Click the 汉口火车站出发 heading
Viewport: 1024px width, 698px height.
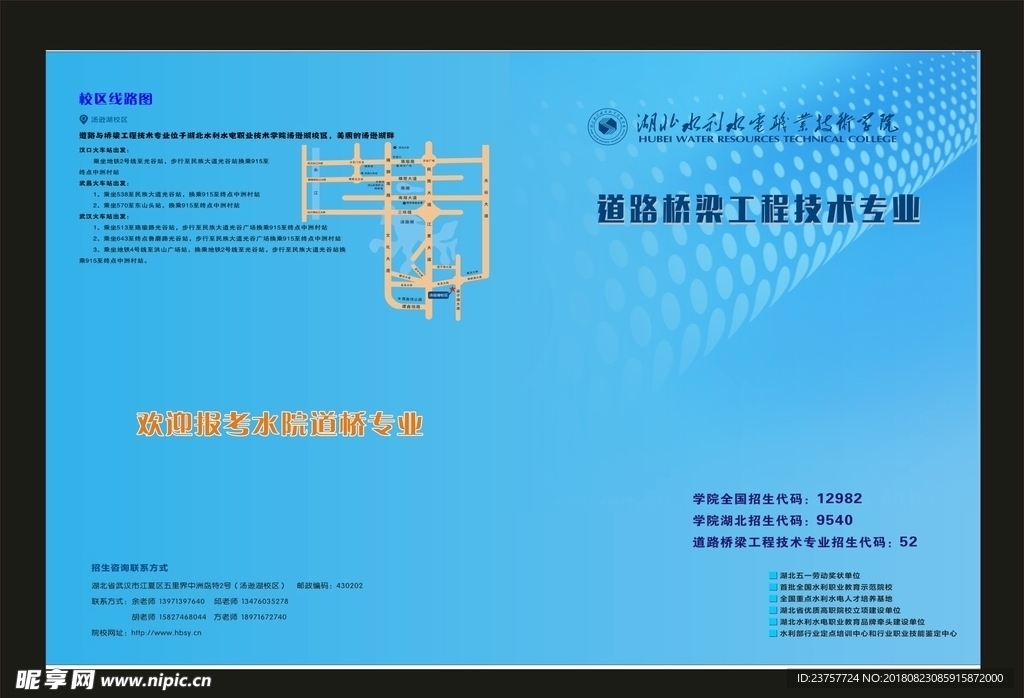click(104, 150)
